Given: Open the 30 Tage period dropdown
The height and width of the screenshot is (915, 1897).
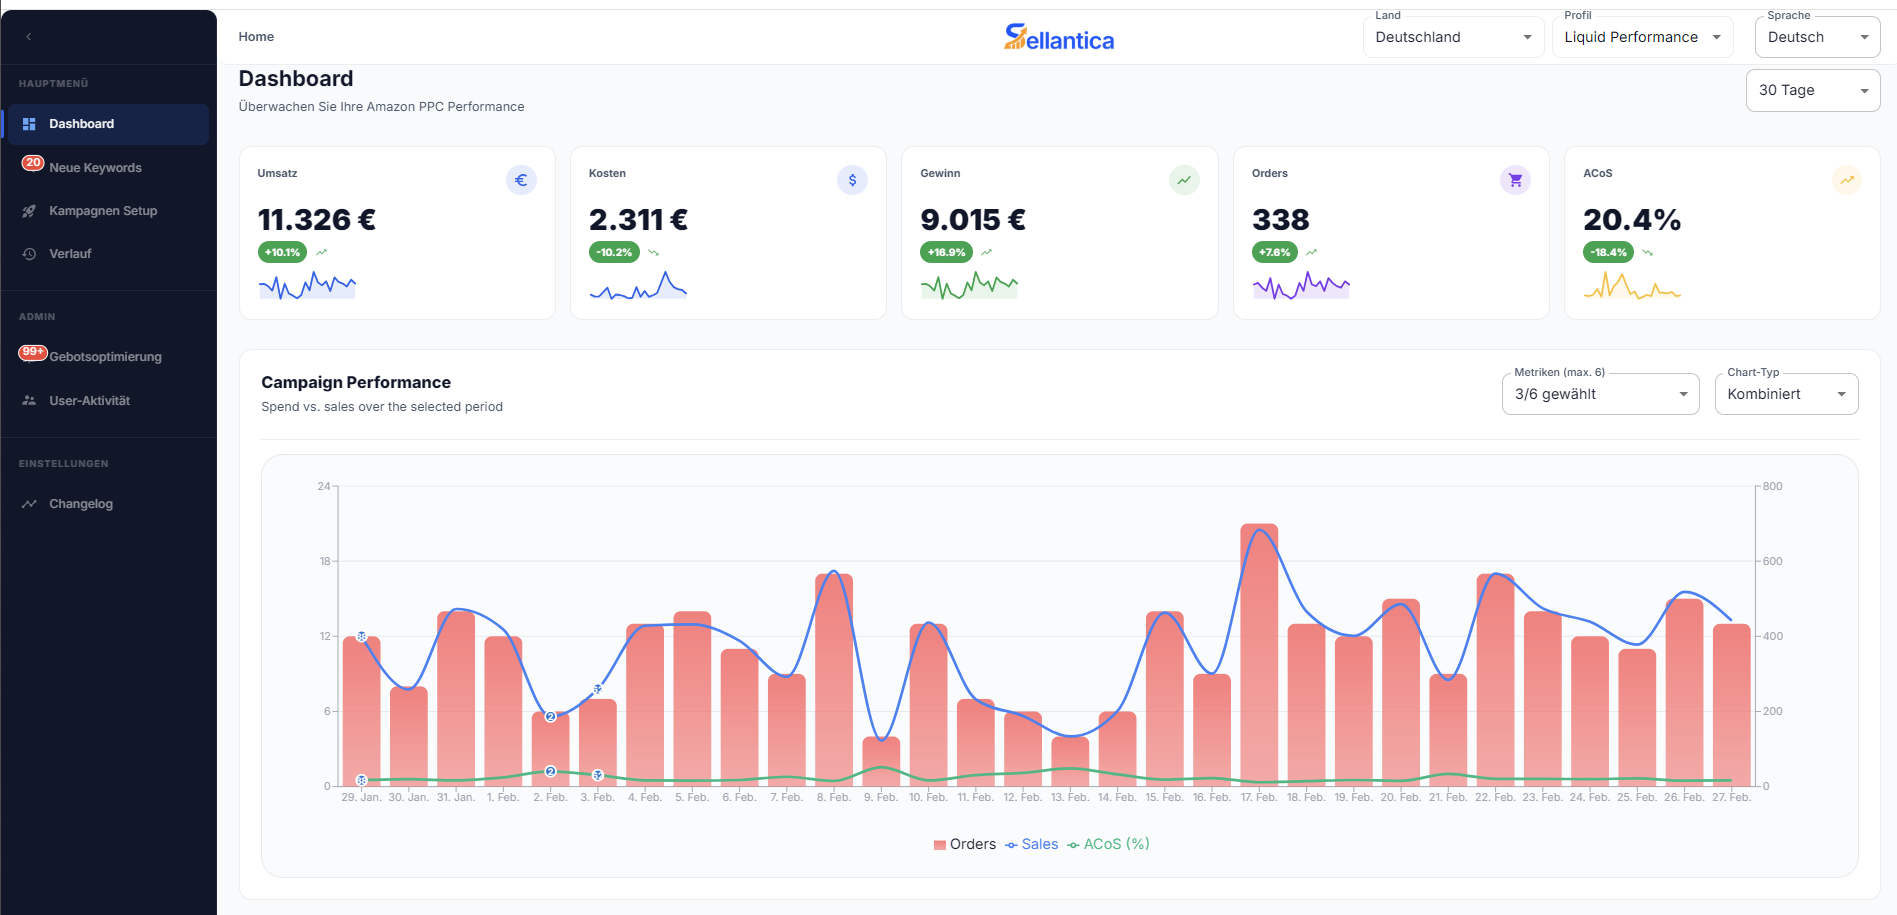Looking at the screenshot, I should tap(1812, 90).
